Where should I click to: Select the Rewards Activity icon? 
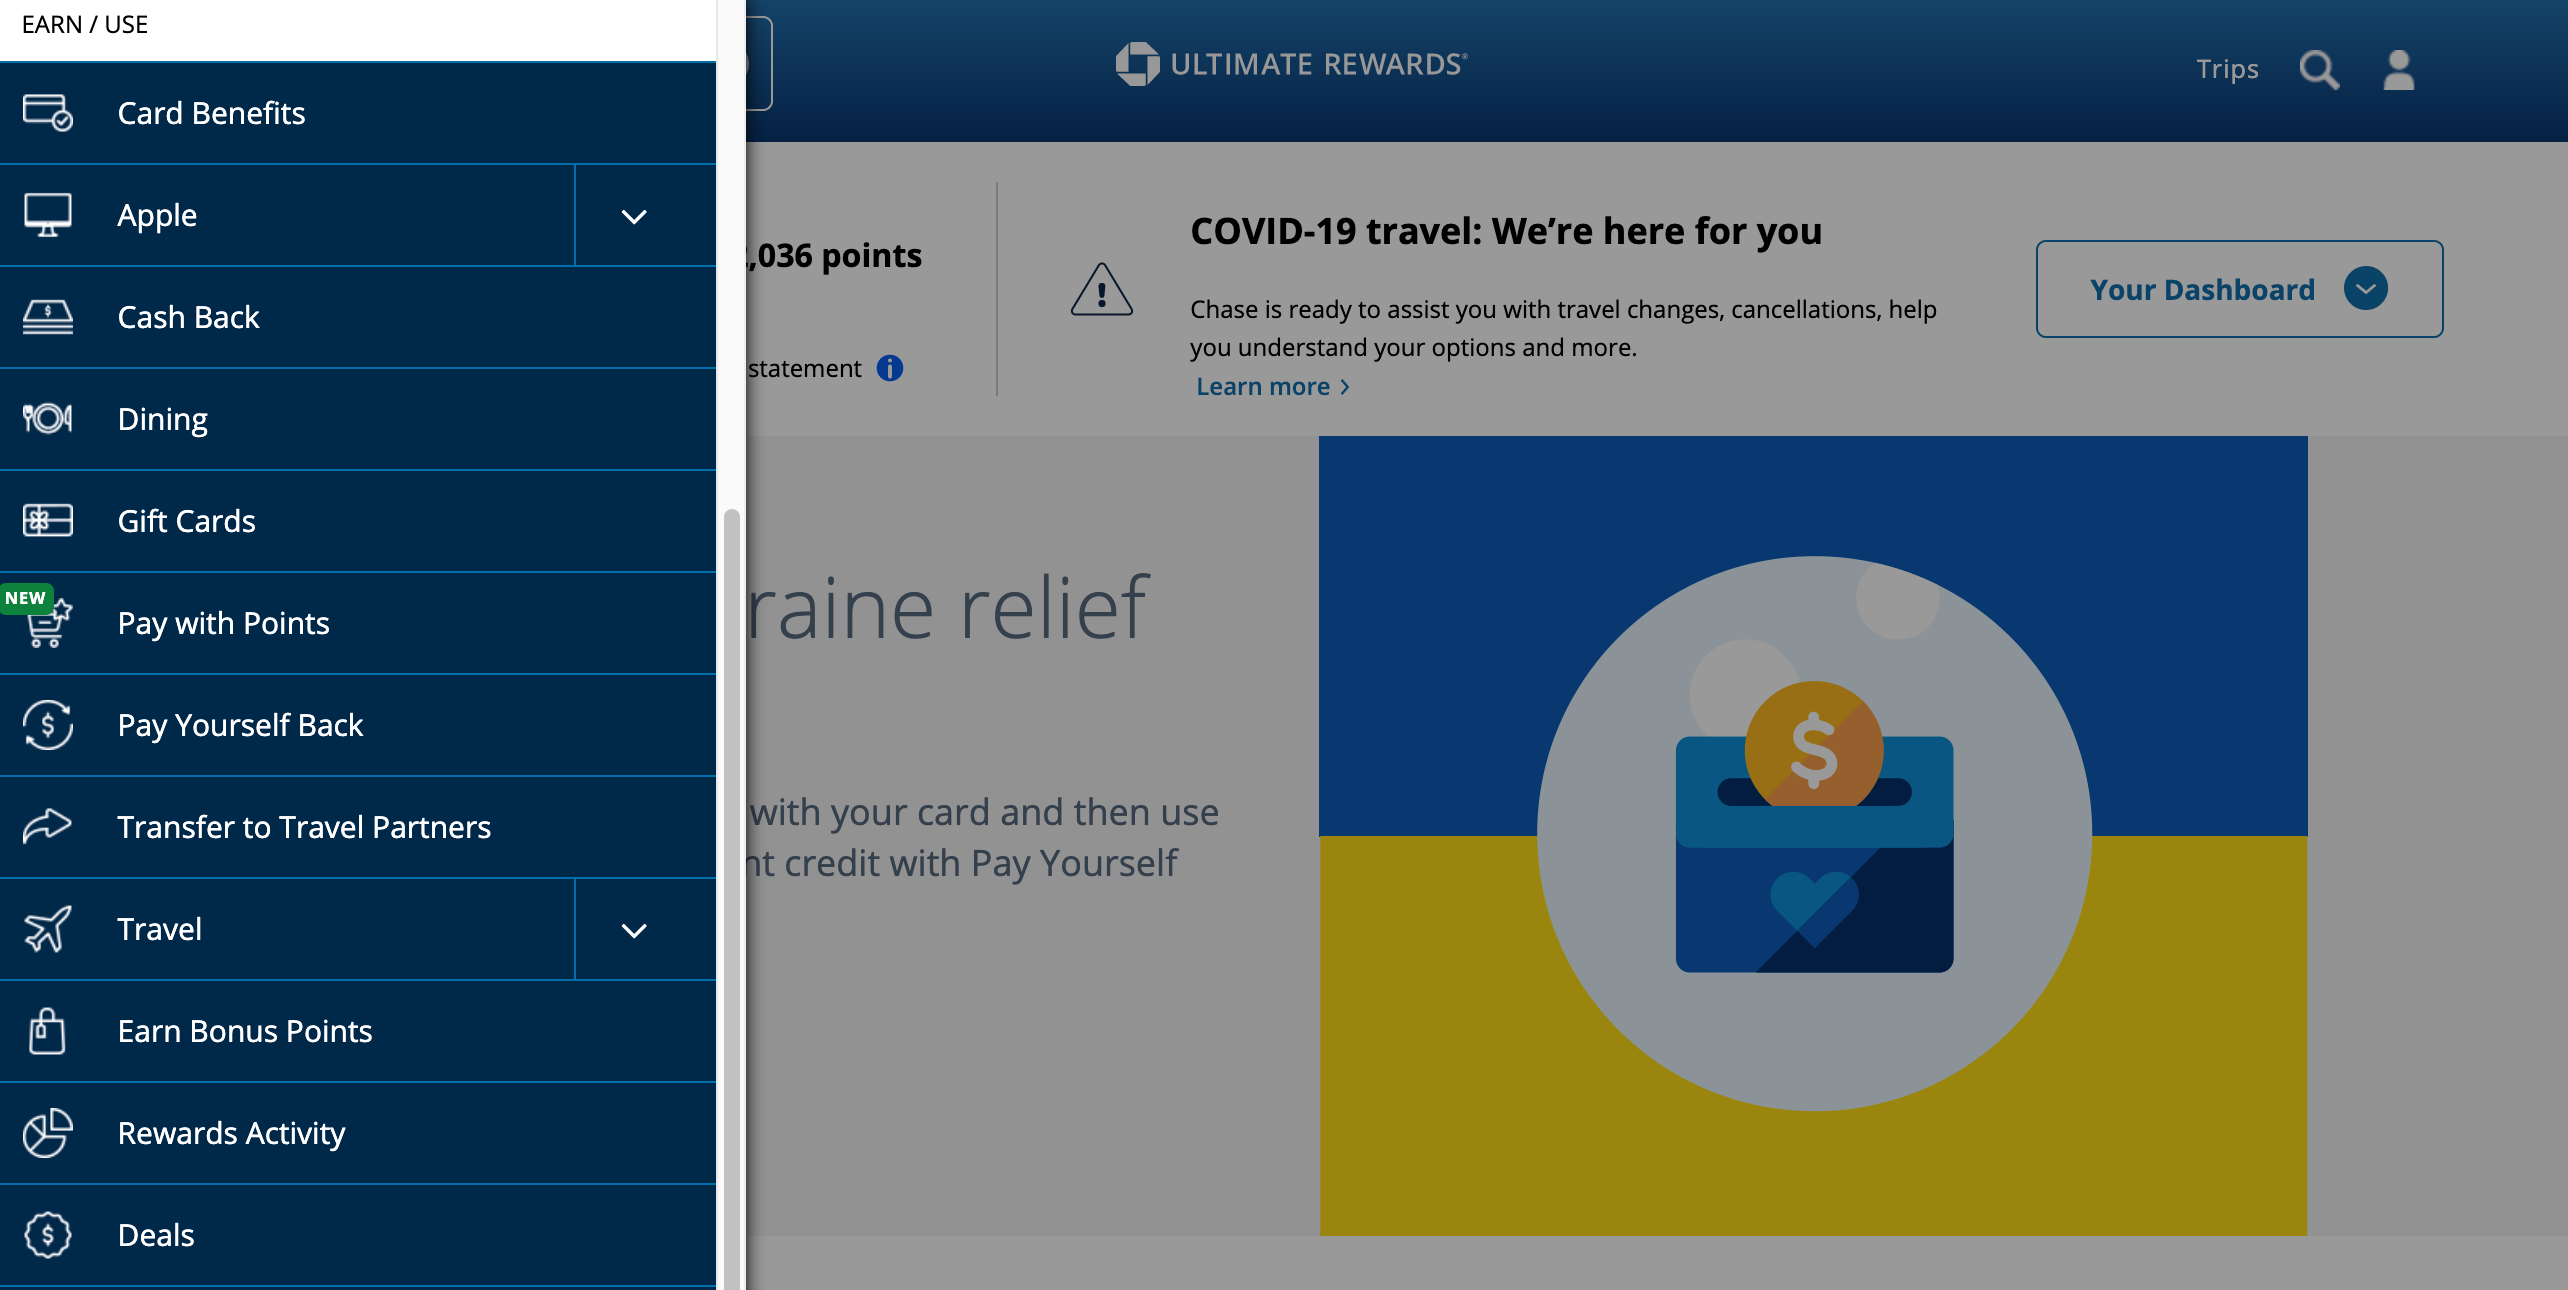[46, 1132]
